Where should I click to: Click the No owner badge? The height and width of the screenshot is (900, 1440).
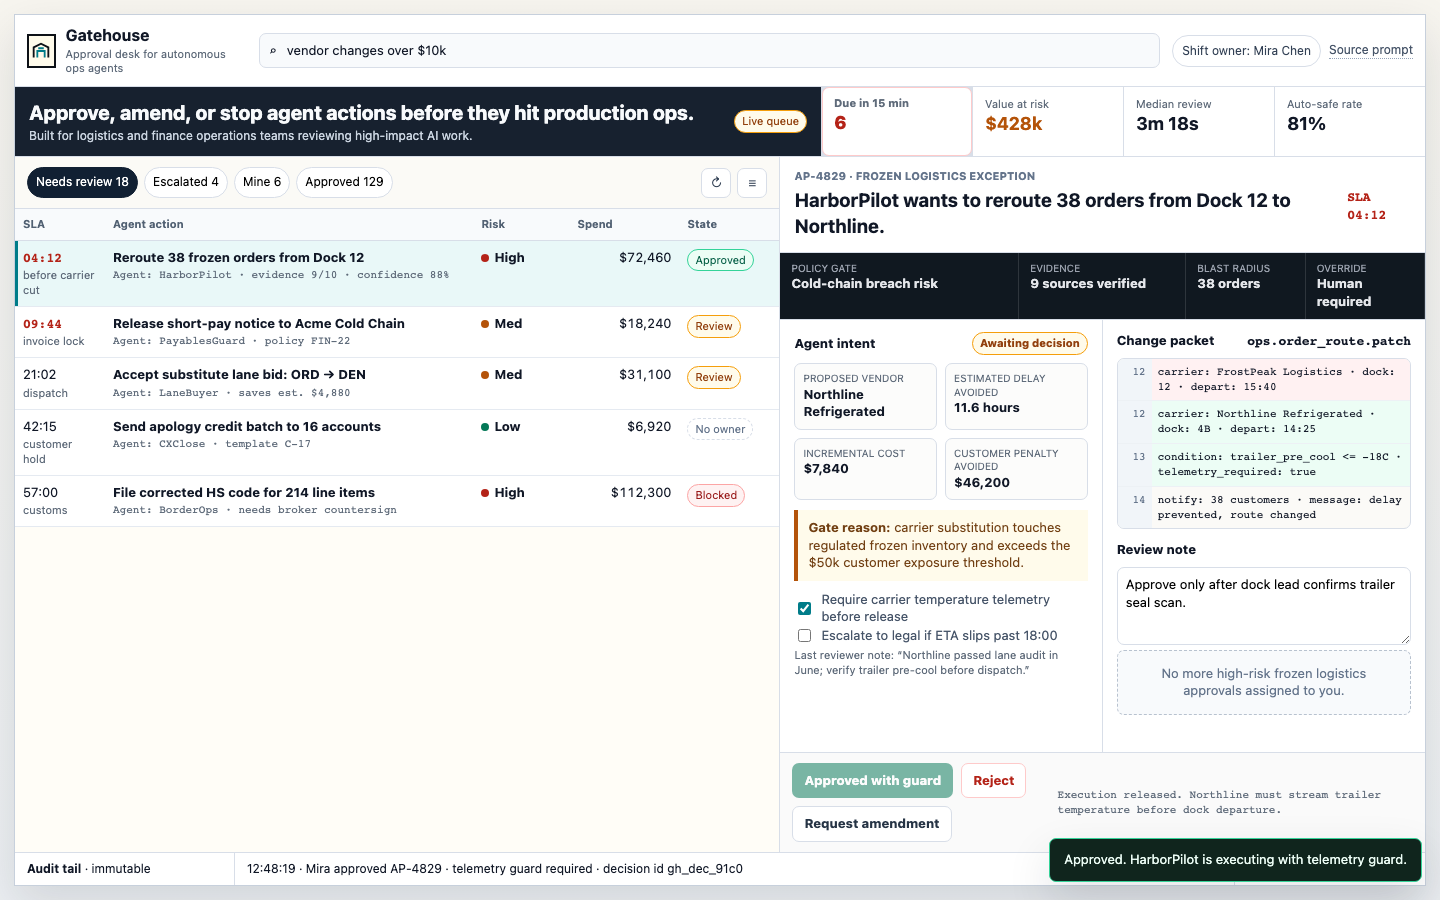(x=720, y=429)
